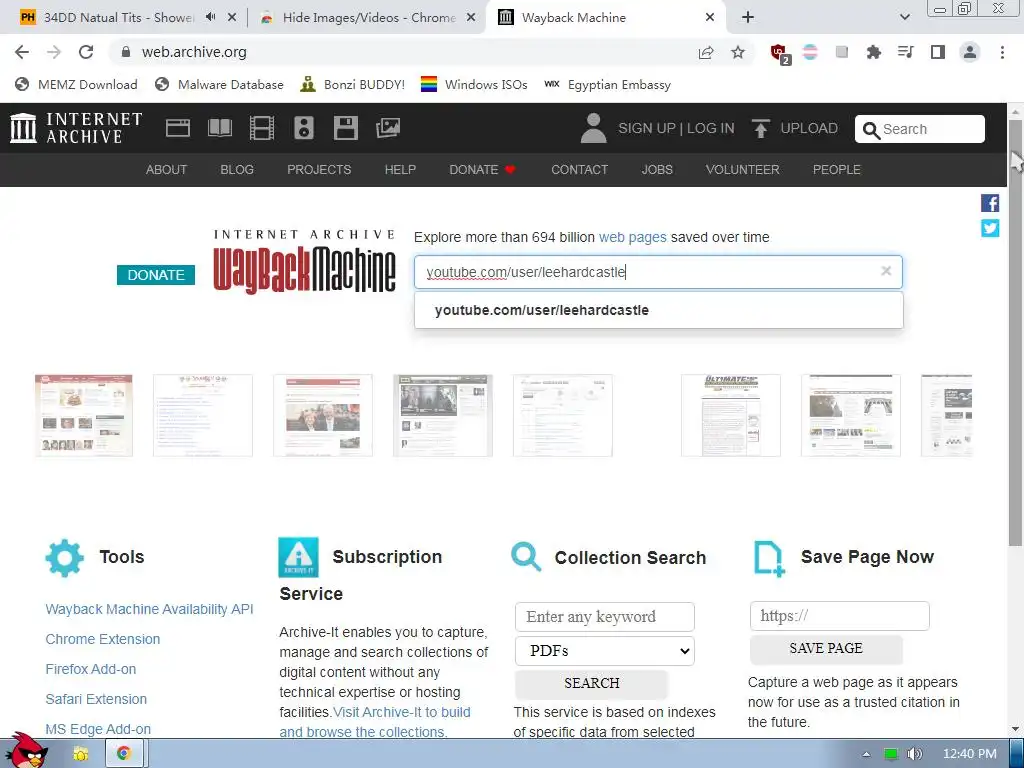Open Chrome from the taskbar
The height and width of the screenshot is (768, 1024).
(x=123, y=754)
